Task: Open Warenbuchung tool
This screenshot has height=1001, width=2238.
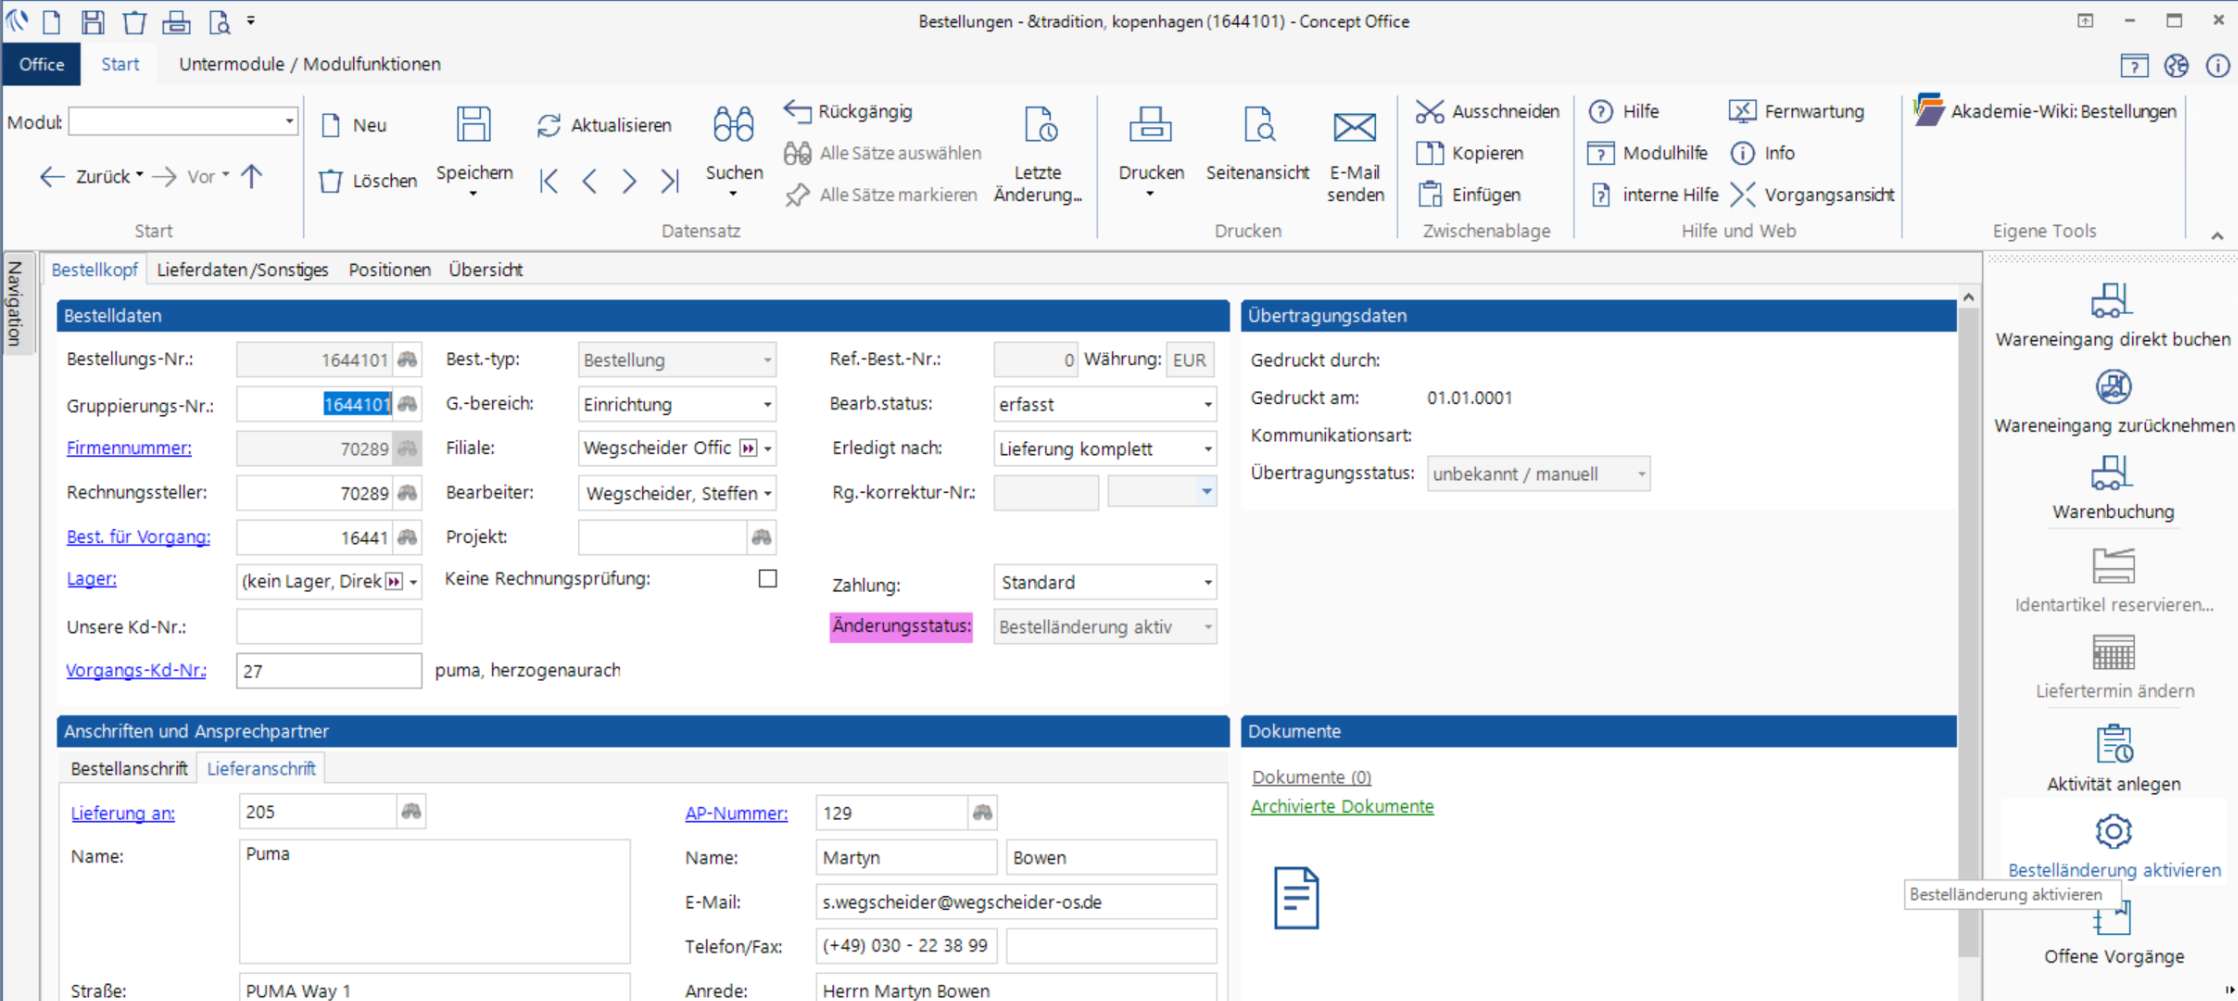Action: point(2112,487)
